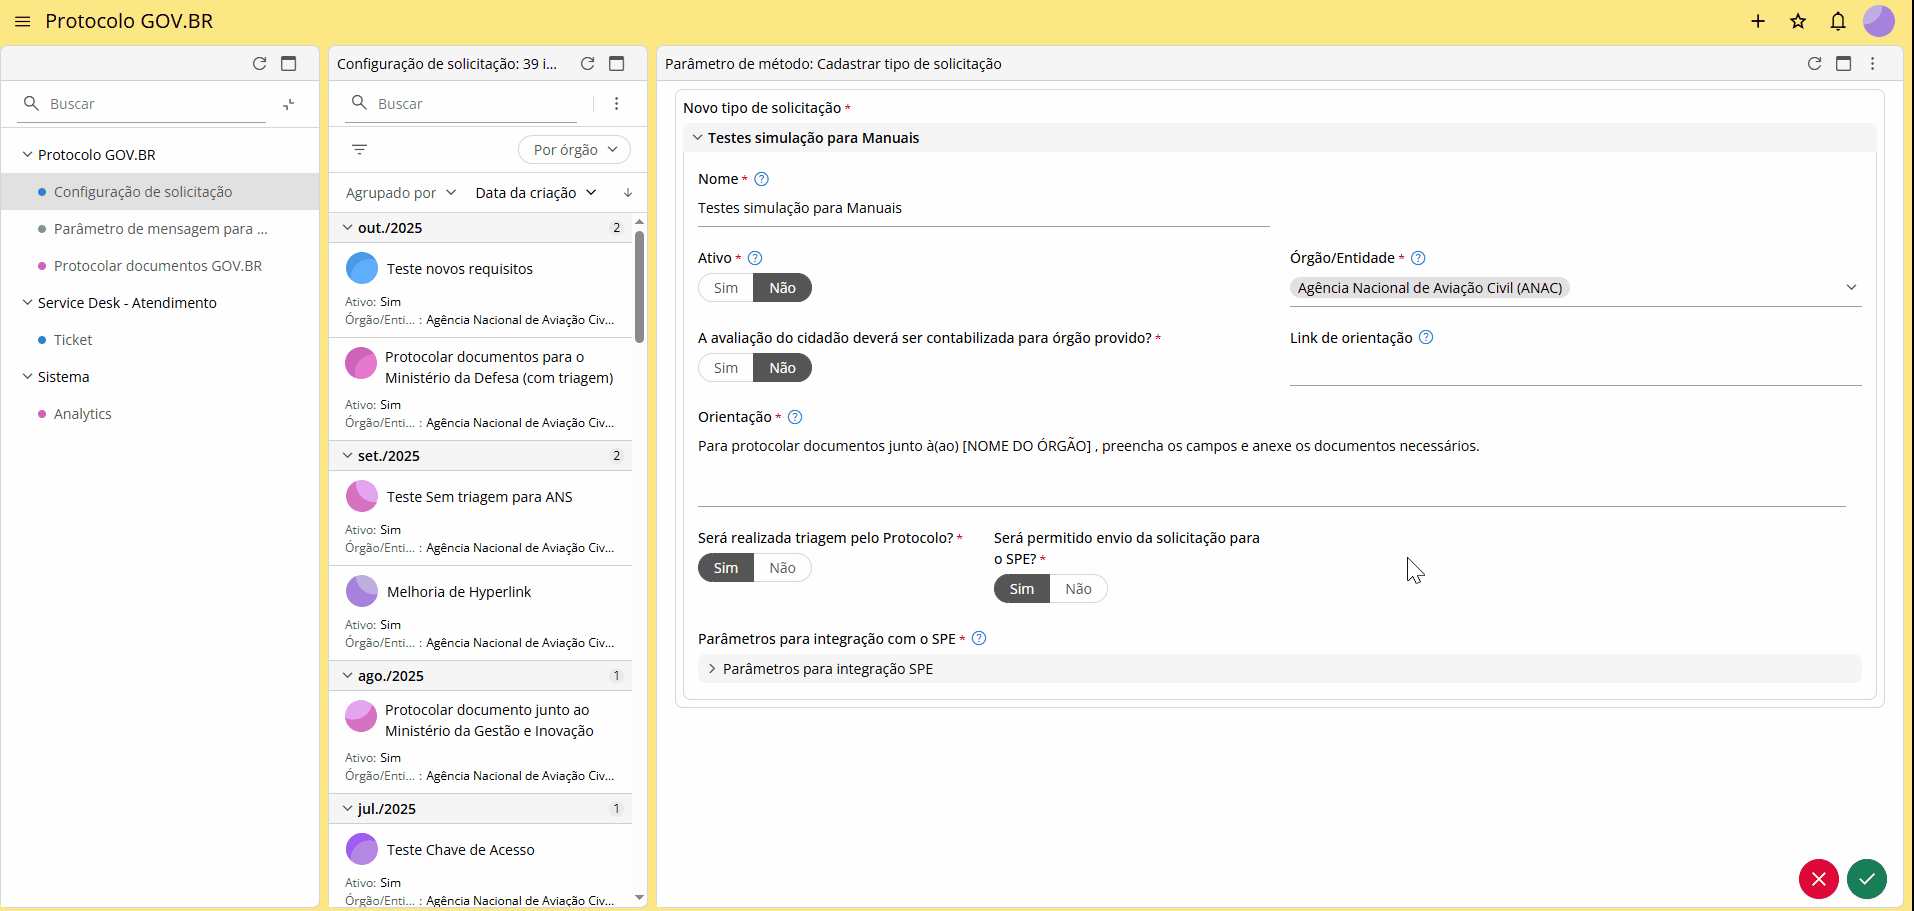Screen dimensions: 1914x911
Task: Set avaliação do cidadão to Não
Action: [x=782, y=368]
